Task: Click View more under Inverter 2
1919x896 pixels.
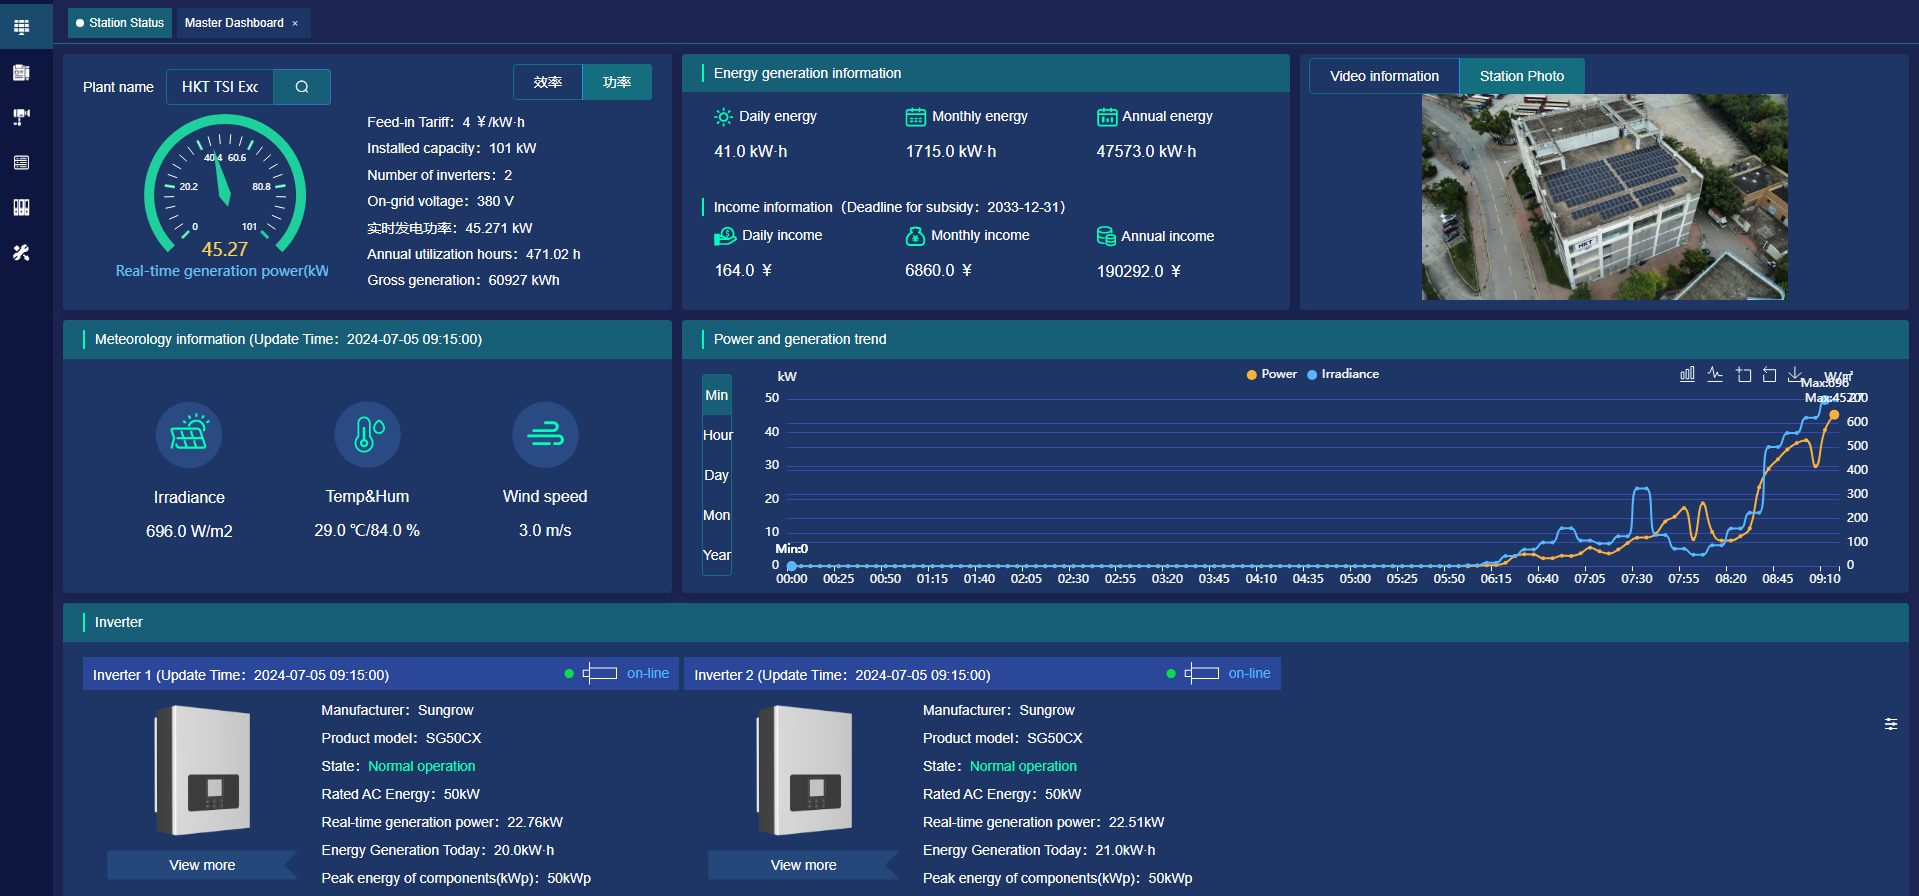Action: pyautogui.click(x=803, y=865)
